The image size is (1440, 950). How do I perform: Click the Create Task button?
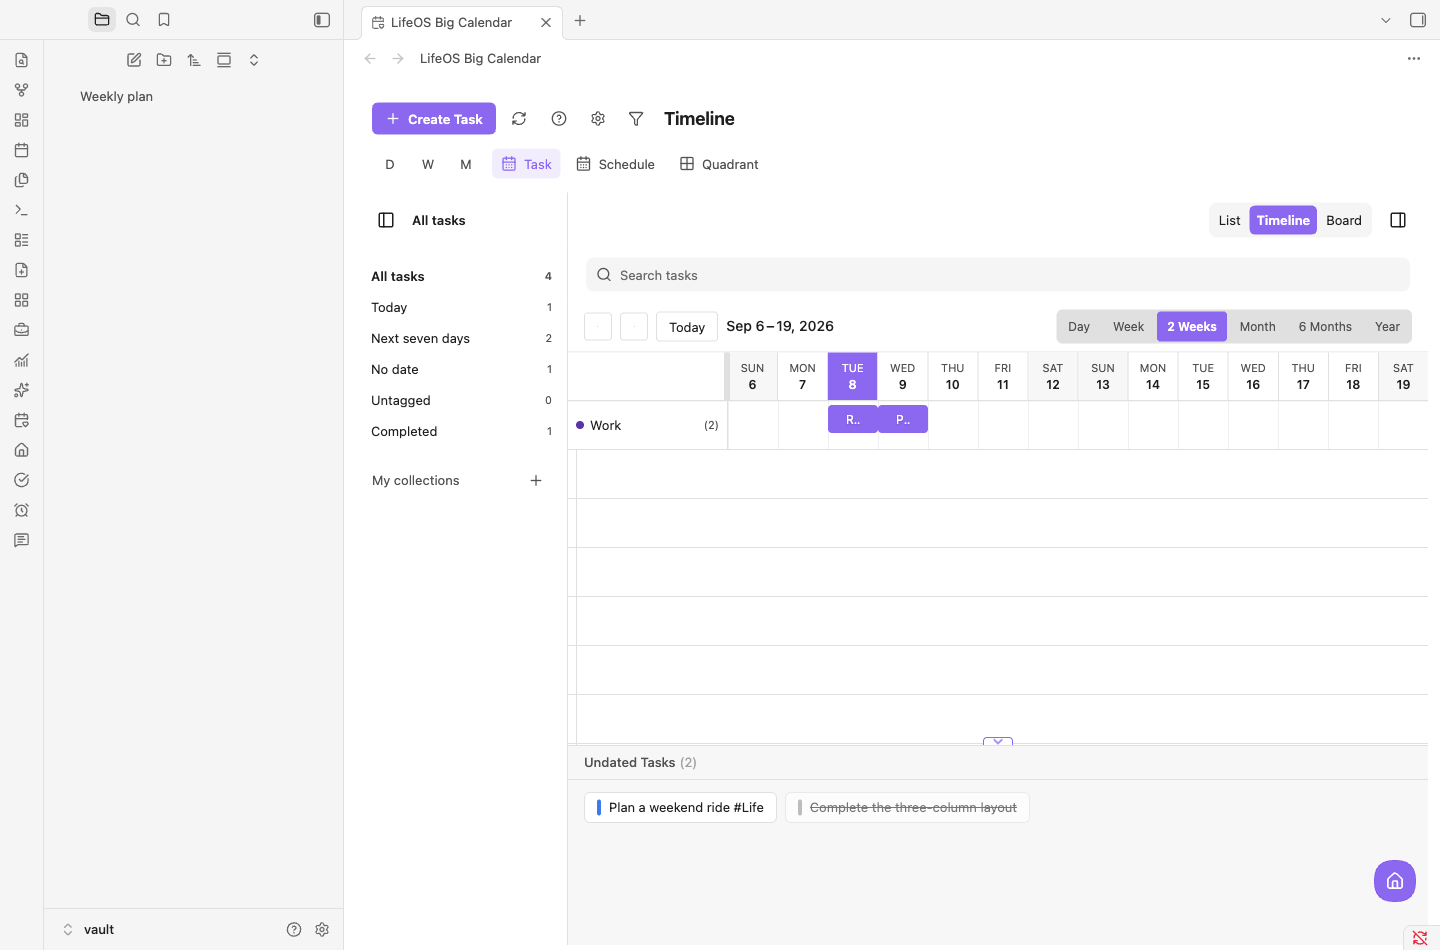point(434,119)
